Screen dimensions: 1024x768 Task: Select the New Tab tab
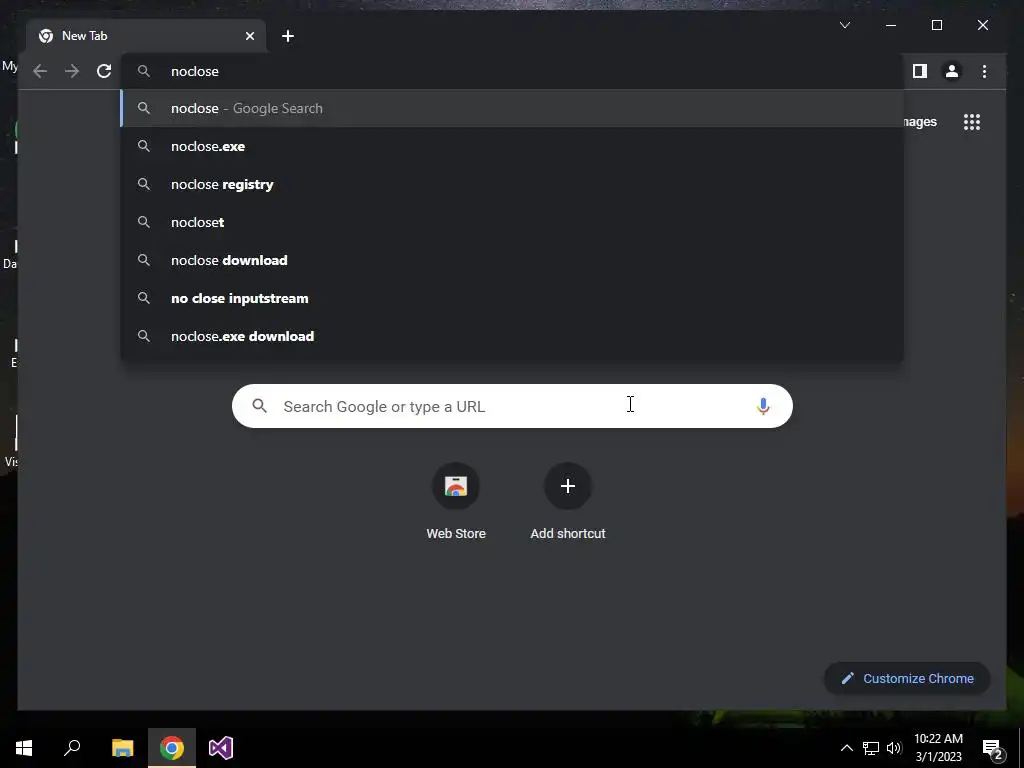(x=147, y=36)
